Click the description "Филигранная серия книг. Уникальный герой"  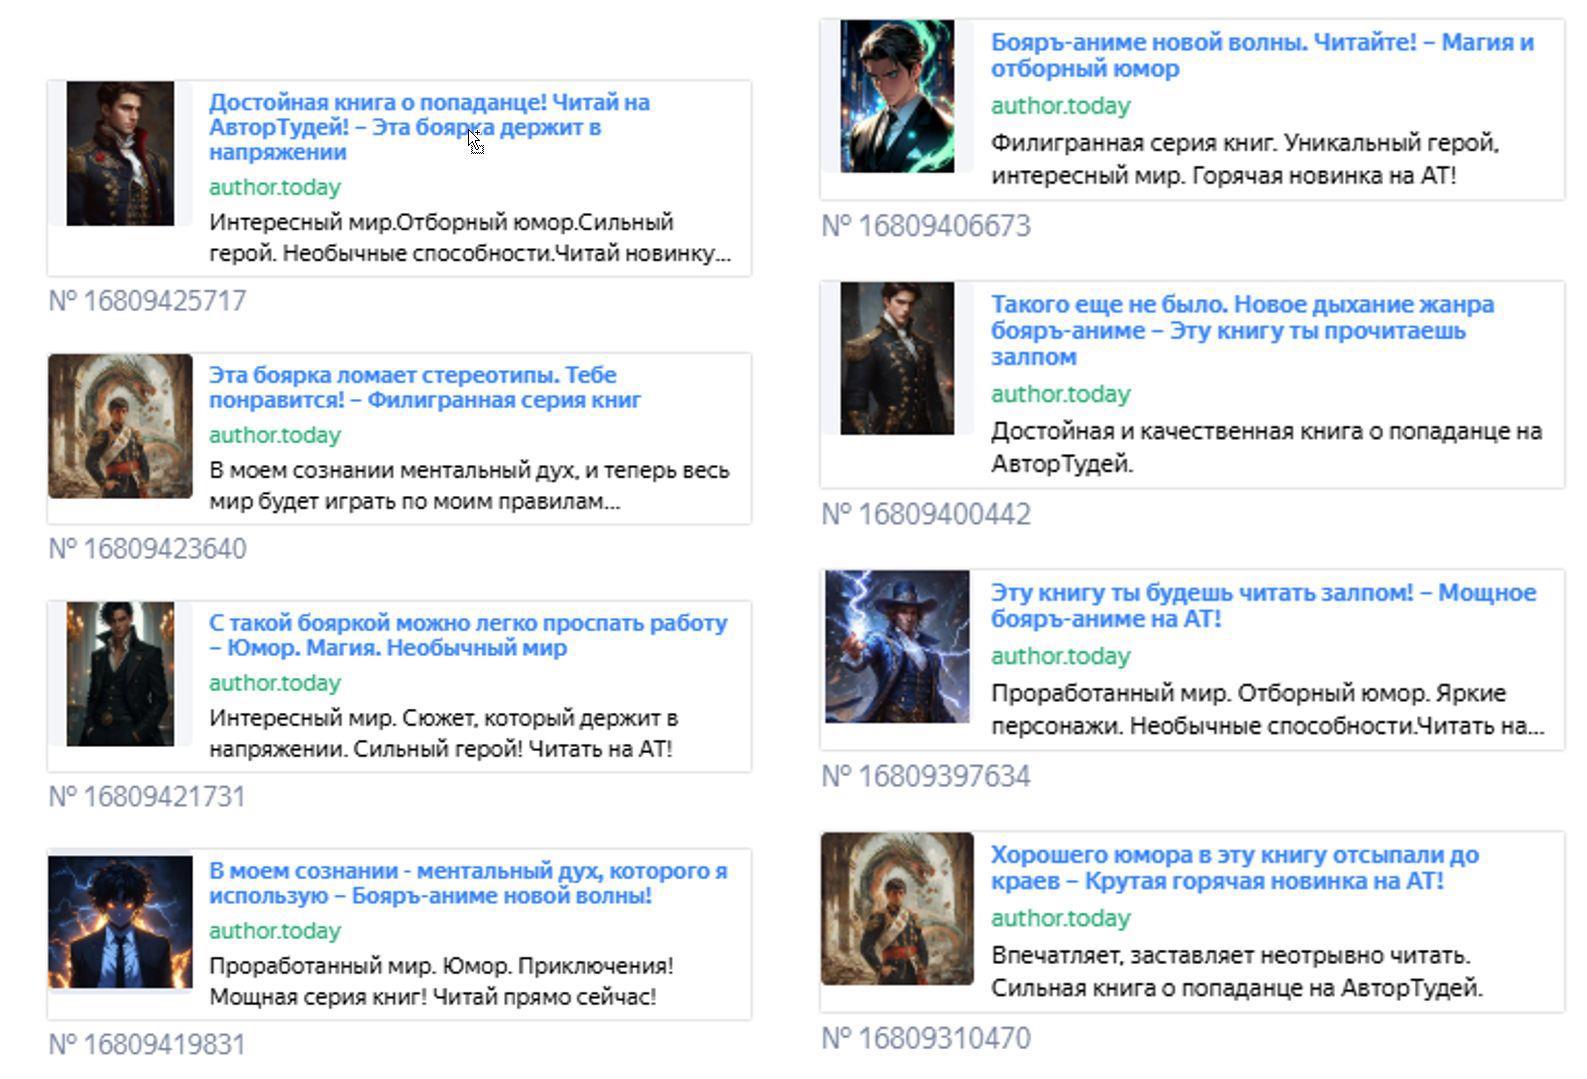[1245, 159]
